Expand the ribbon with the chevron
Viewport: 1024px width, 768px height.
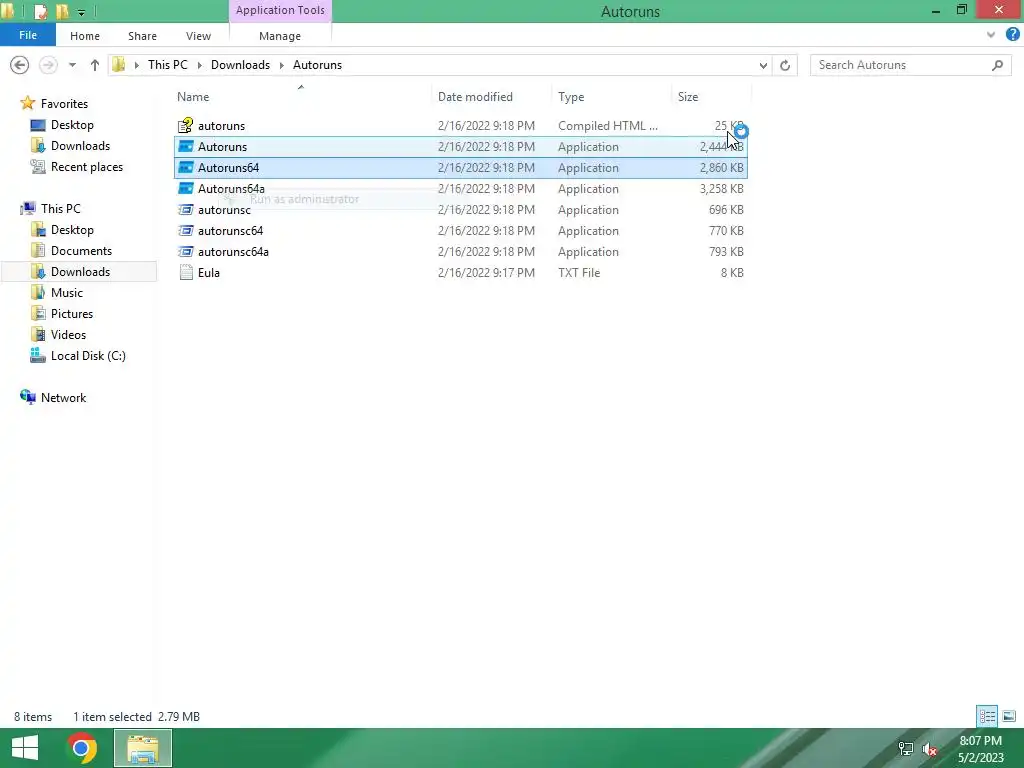991,35
